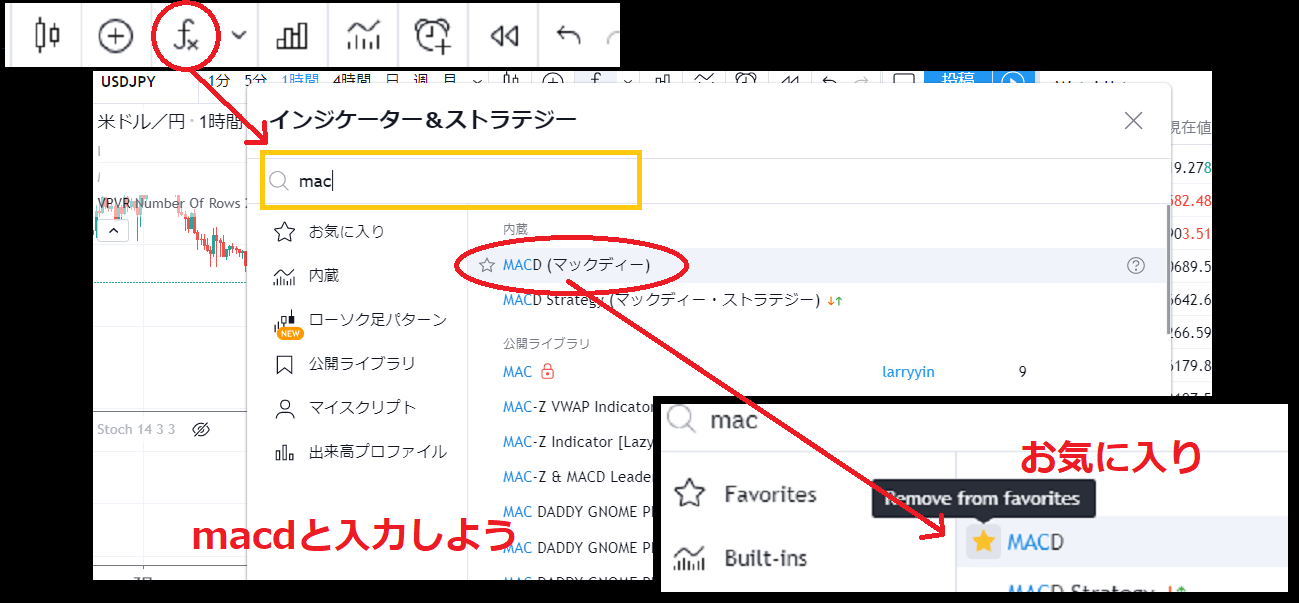Open the indicator templates icon
This screenshot has width=1299, height=603.
click(x=363, y=36)
